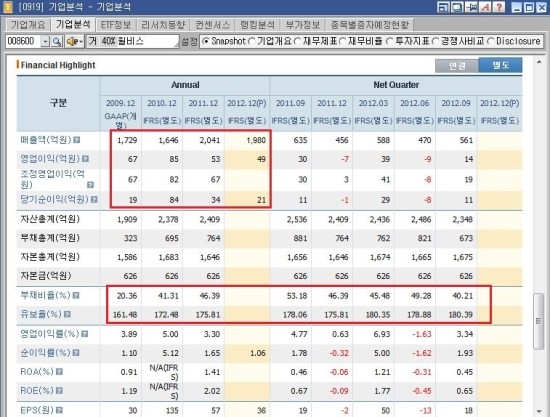
Task: Switch to the 기업개요 tab
Action: [x=28, y=25]
